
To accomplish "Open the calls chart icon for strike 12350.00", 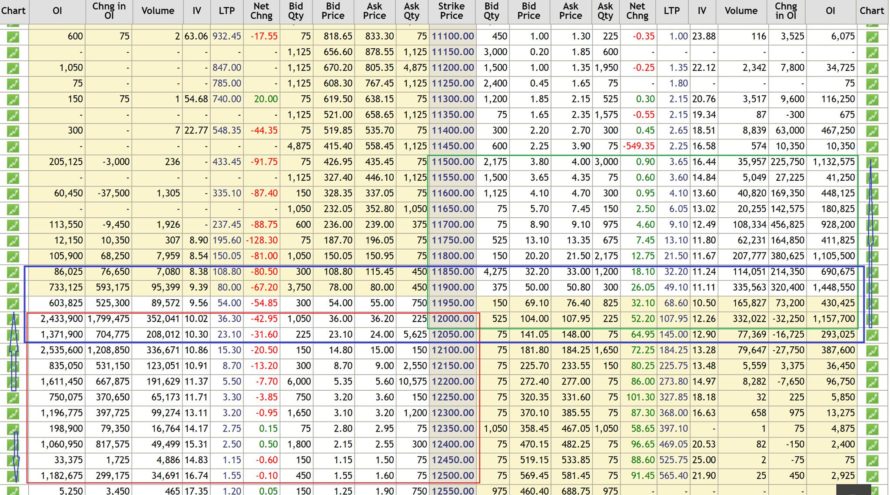I will (x=12, y=429).
